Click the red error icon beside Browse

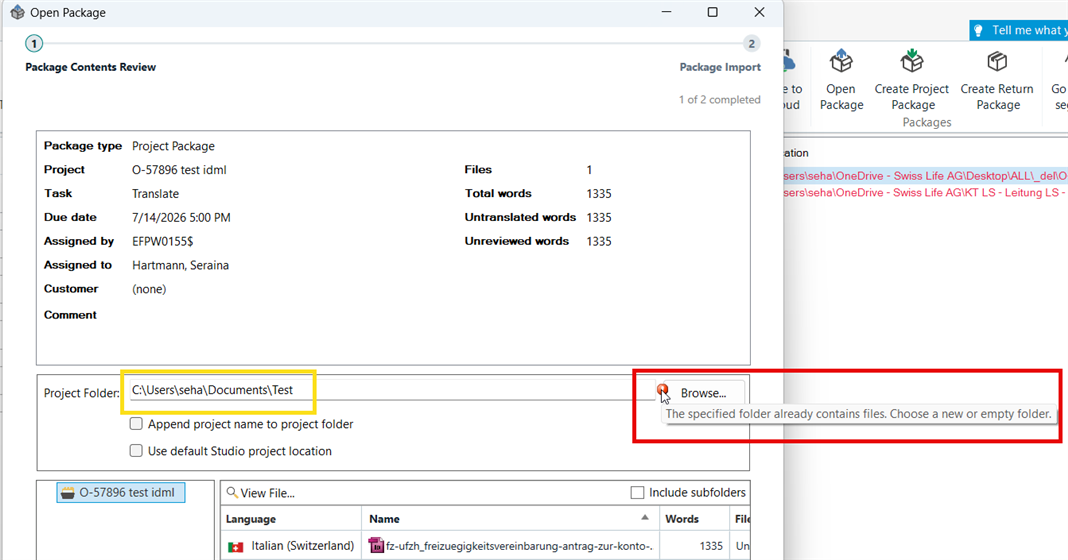point(662,390)
